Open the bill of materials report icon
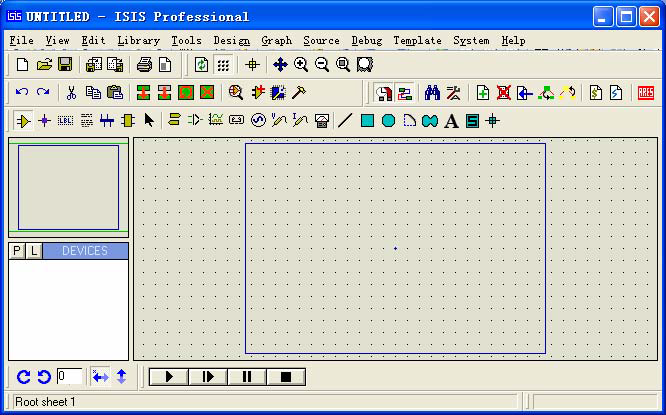The image size is (666, 415). point(595,93)
